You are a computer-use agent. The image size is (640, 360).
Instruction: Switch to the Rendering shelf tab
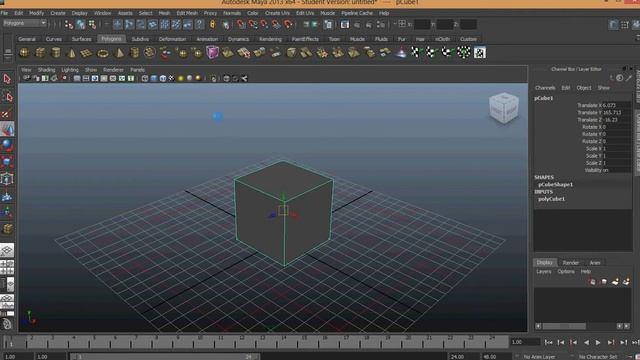pyautogui.click(x=270, y=39)
